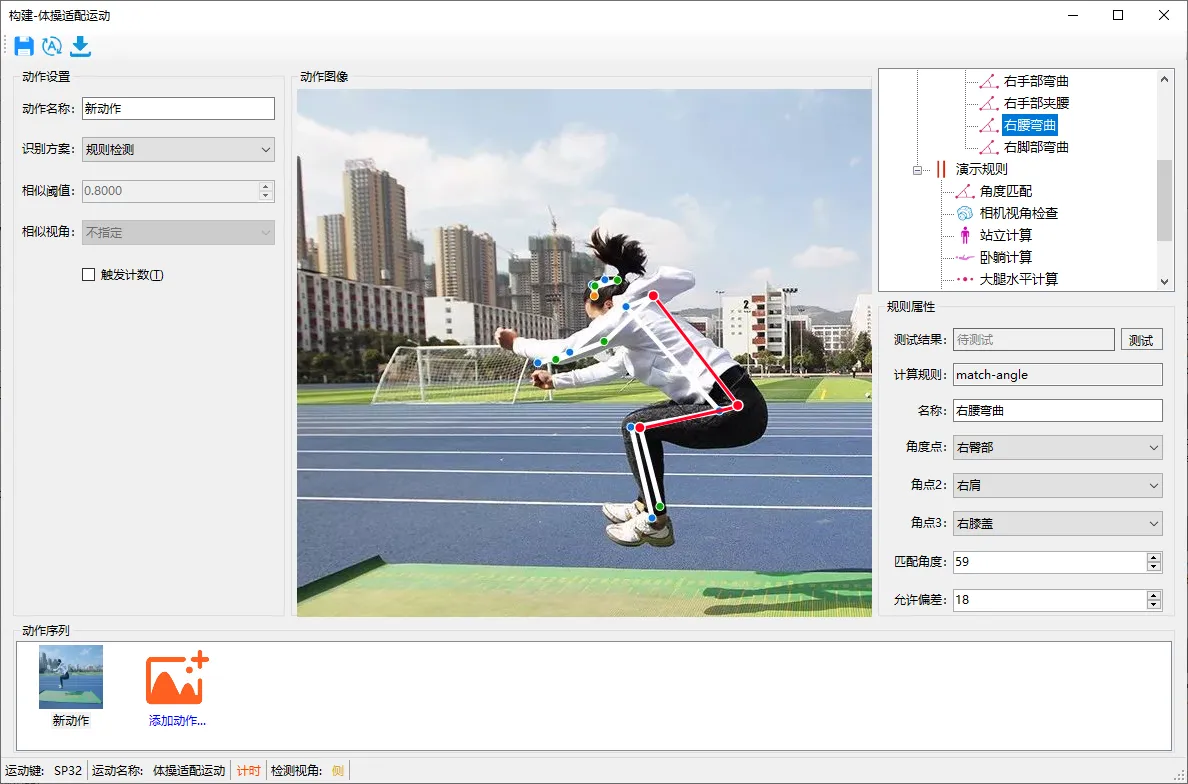Click angle icon beside 角度匹配

(x=964, y=191)
